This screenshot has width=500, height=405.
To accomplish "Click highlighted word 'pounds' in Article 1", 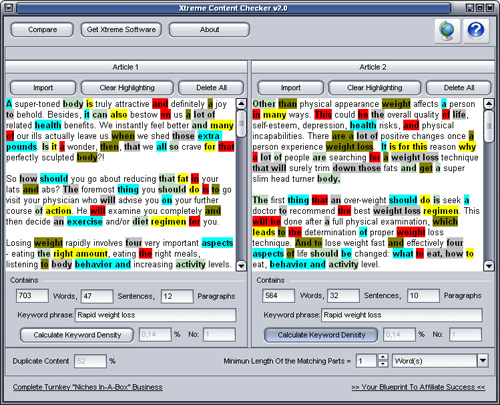I will (21, 147).
